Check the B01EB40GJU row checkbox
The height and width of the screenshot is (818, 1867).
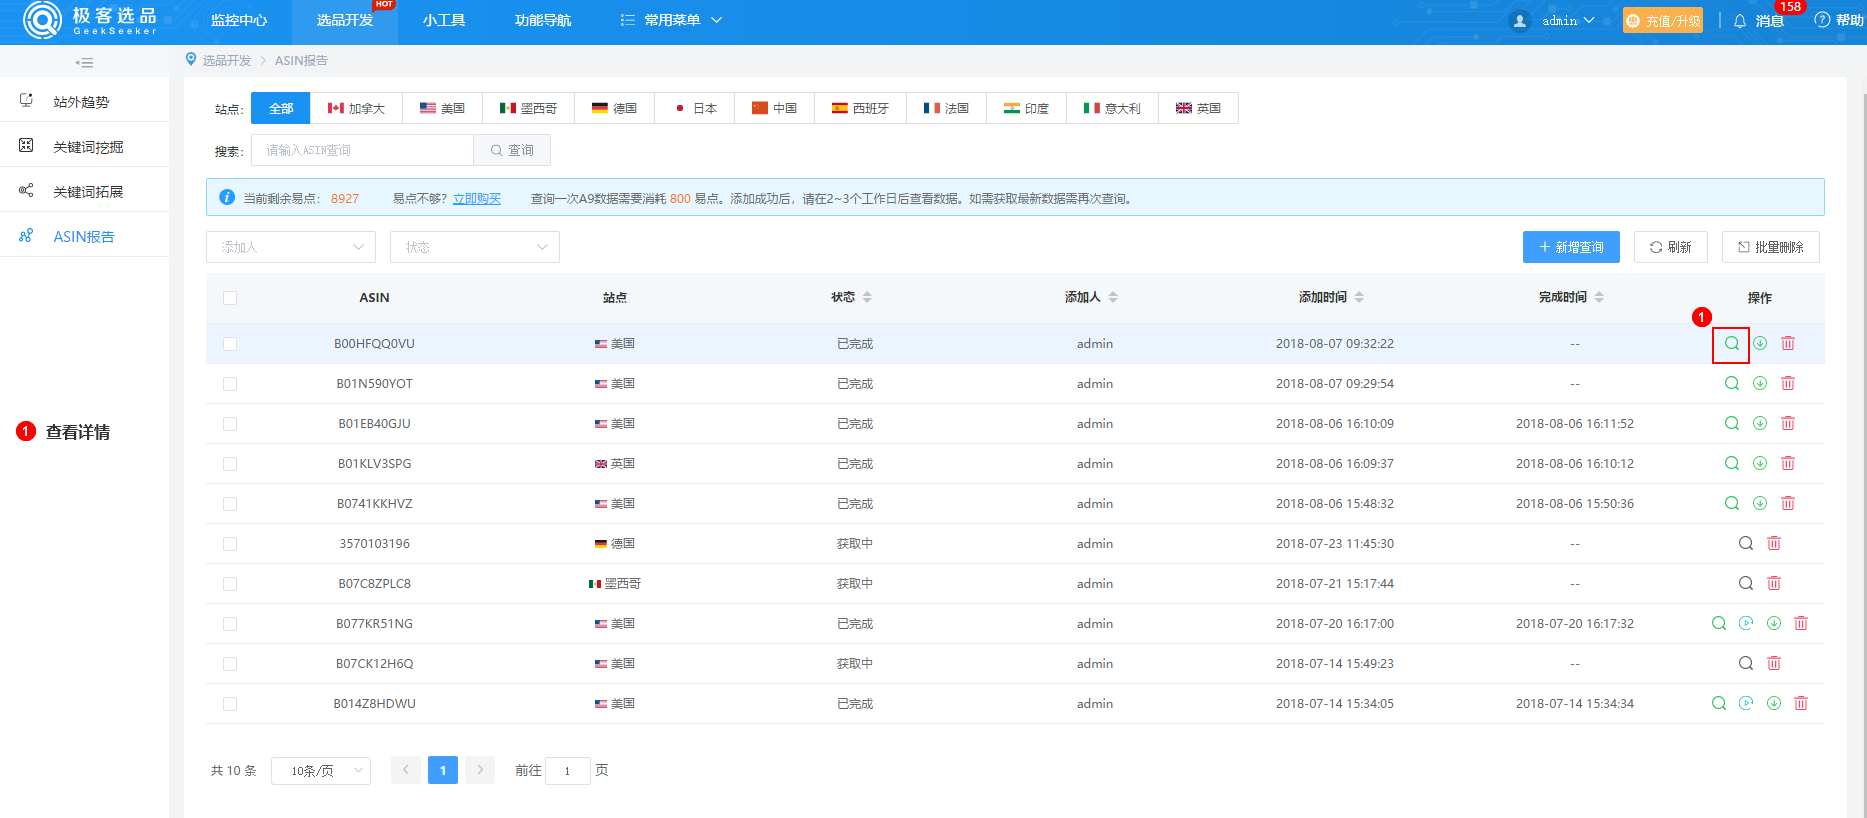[230, 424]
